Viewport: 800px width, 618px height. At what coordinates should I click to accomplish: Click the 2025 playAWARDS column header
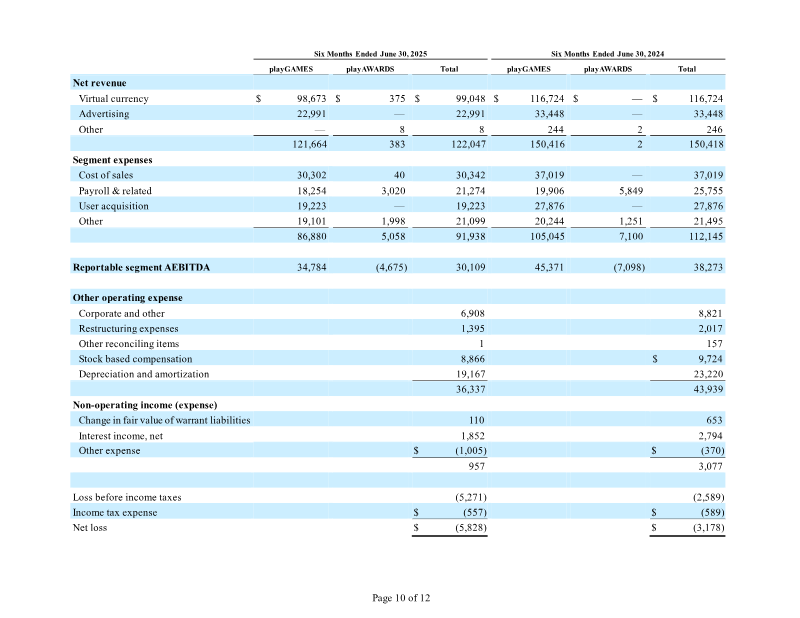[370, 69]
